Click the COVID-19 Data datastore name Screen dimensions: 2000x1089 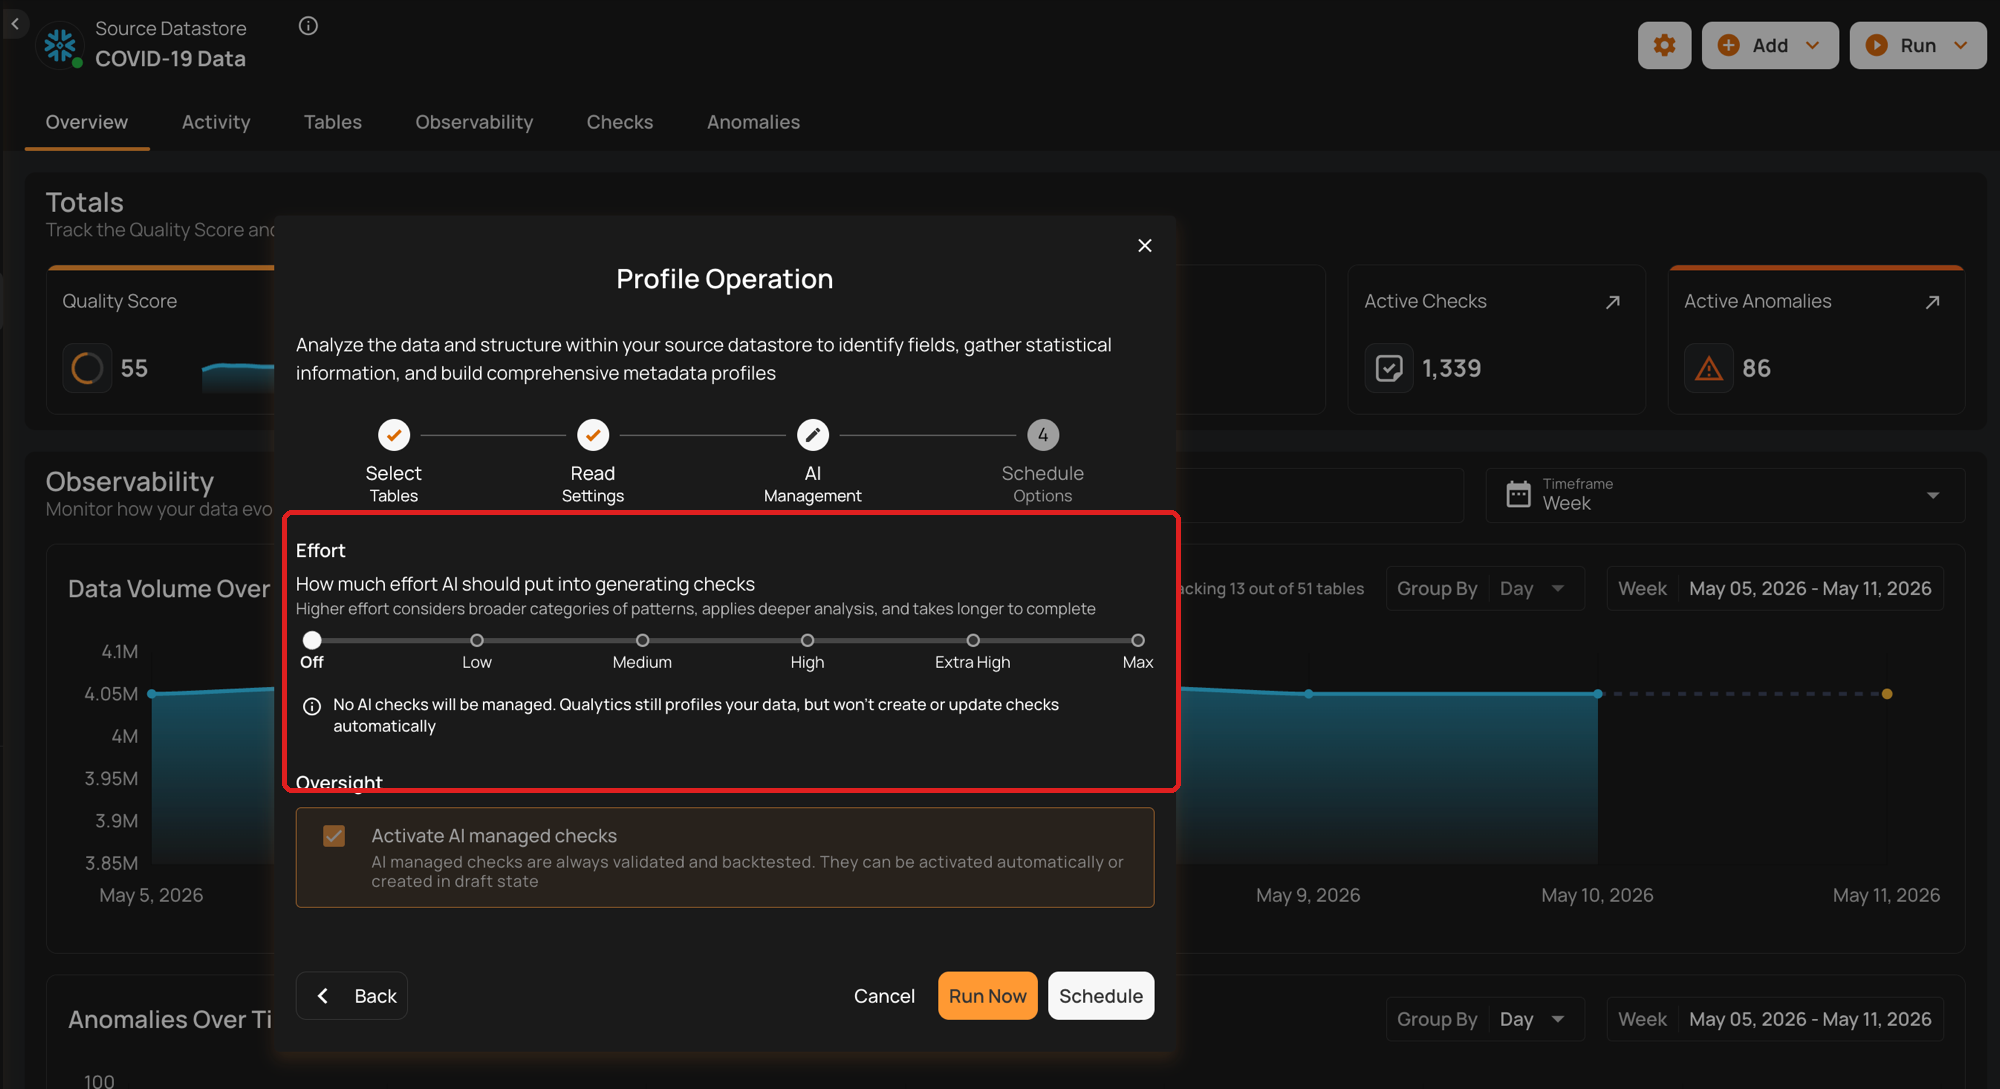click(171, 59)
